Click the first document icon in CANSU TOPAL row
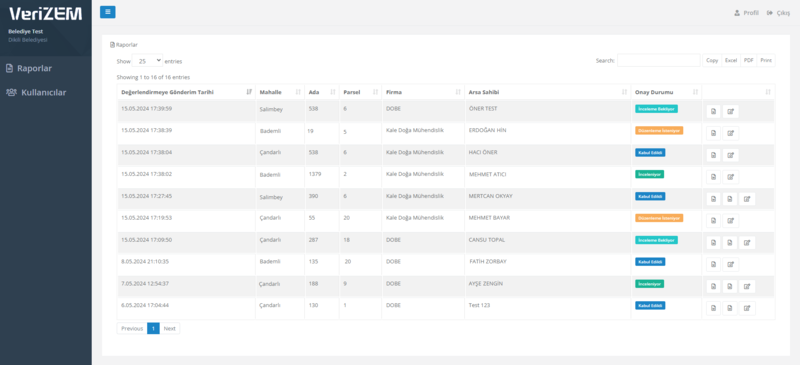The height and width of the screenshot is (365, 800). [x=714, y=242]
